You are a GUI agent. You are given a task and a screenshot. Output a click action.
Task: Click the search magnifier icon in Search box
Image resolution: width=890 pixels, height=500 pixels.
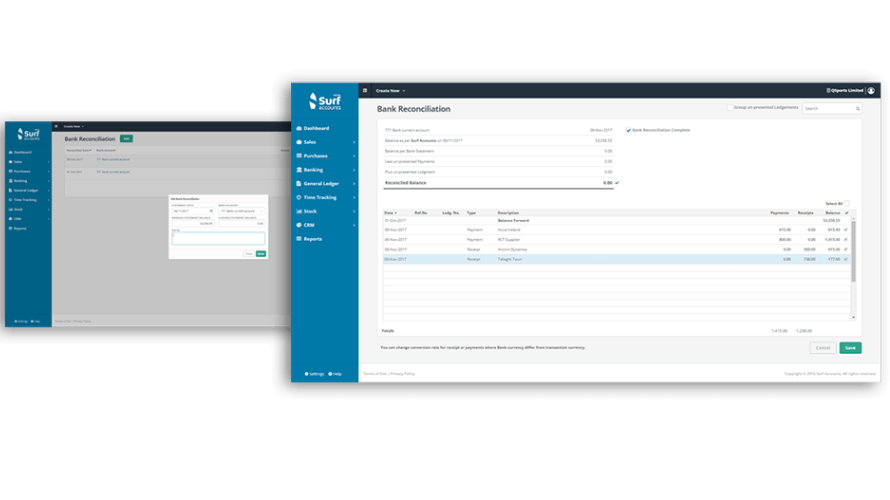click(x=858, y=108)
